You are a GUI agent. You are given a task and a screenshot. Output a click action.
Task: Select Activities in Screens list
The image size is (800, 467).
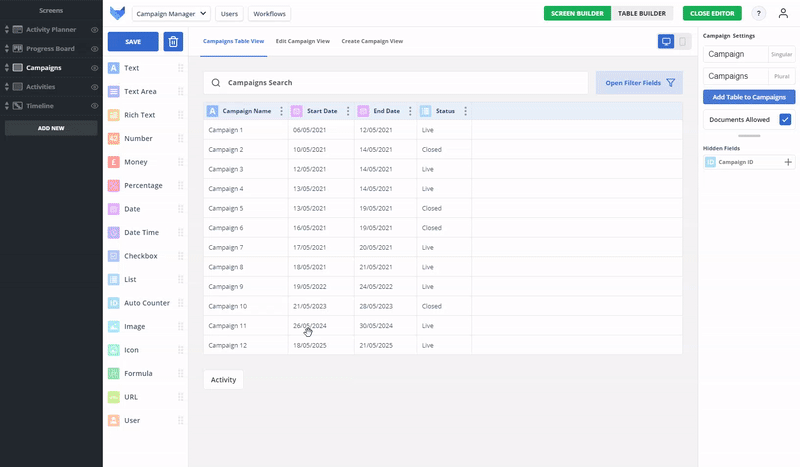click(x=40, y=87)
